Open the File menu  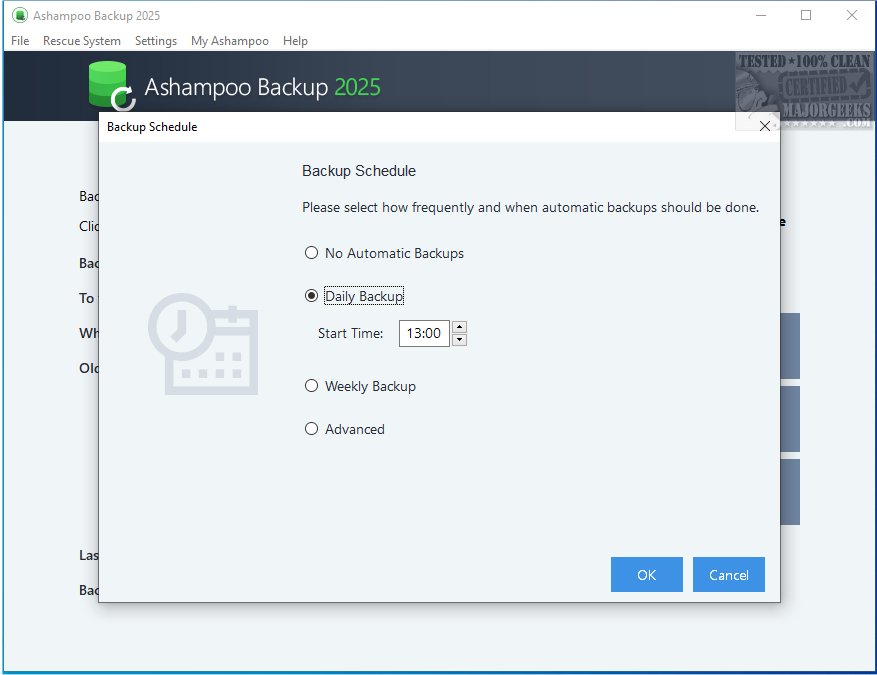coord(20,41)
